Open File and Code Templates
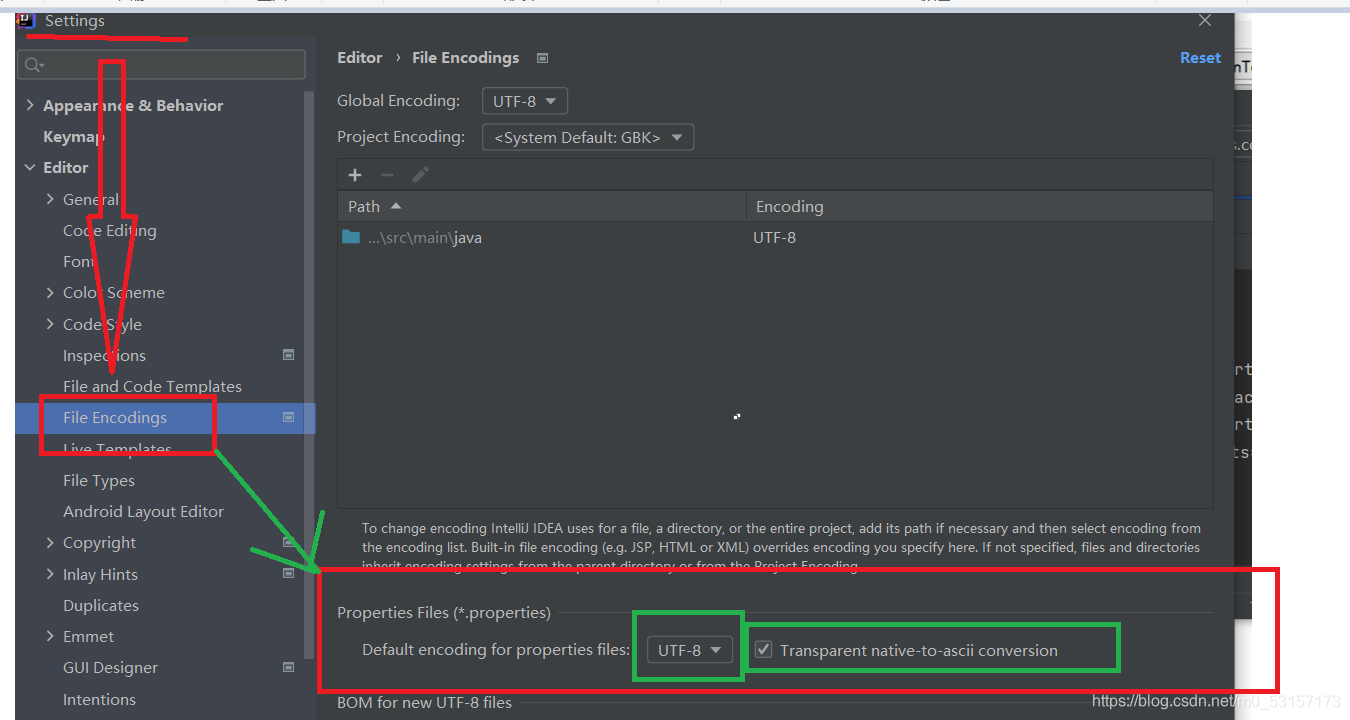This screenshot has width=1350, height=720. point(152,386)
